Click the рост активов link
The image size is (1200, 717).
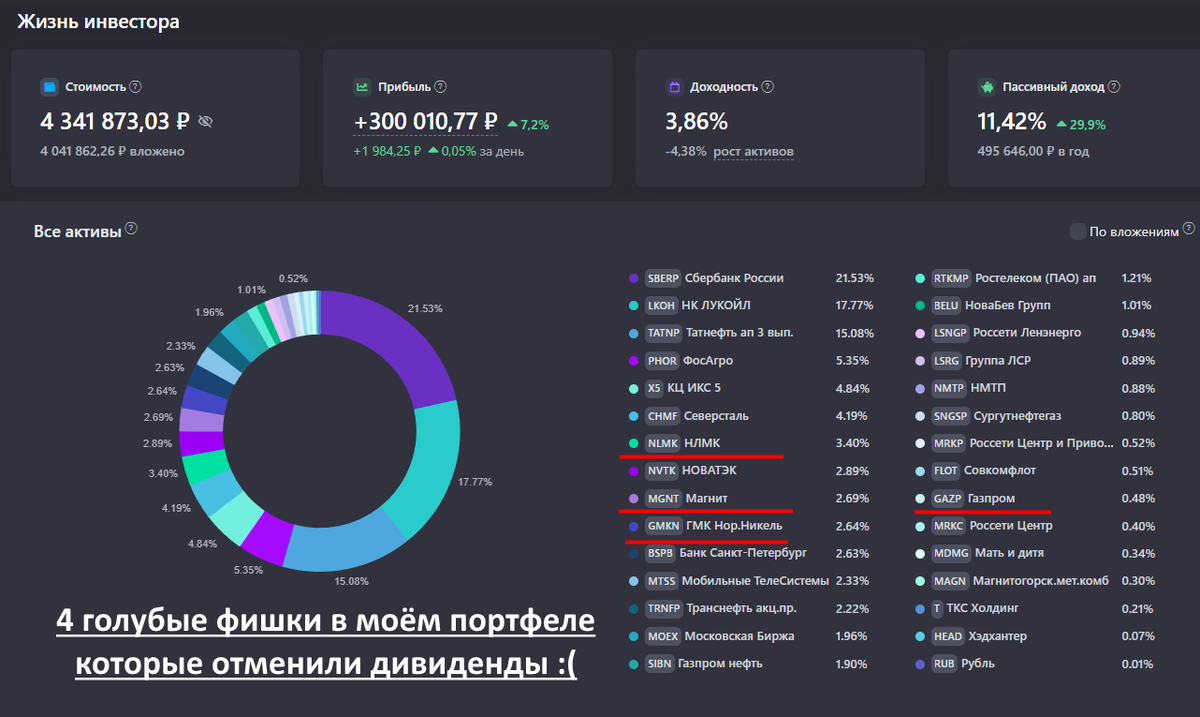pos(754,151)
